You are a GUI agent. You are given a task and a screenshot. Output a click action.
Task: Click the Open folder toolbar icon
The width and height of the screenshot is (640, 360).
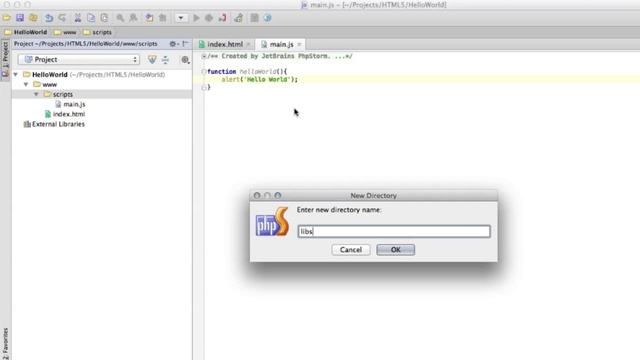click(x=7, y=18)
